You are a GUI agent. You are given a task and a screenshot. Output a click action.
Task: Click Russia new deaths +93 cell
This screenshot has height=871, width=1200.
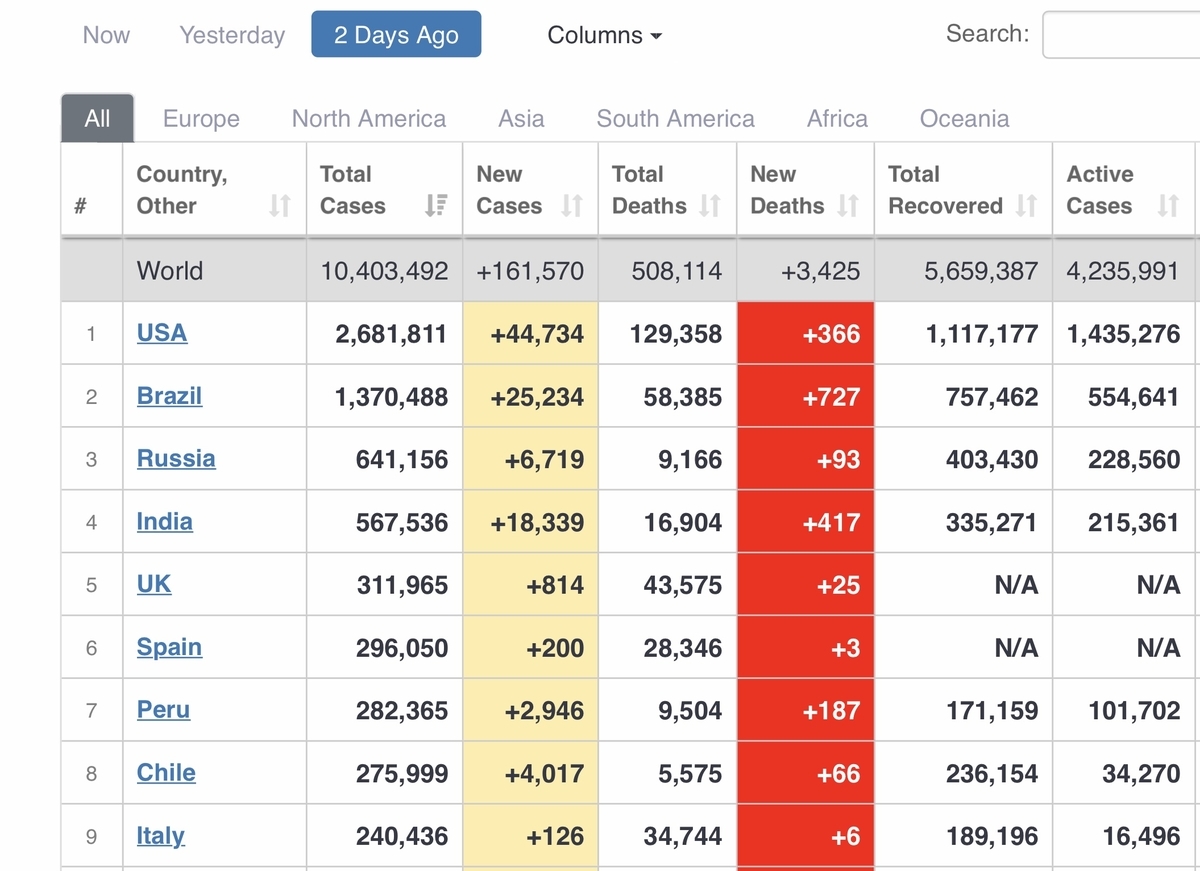(805, 459)
